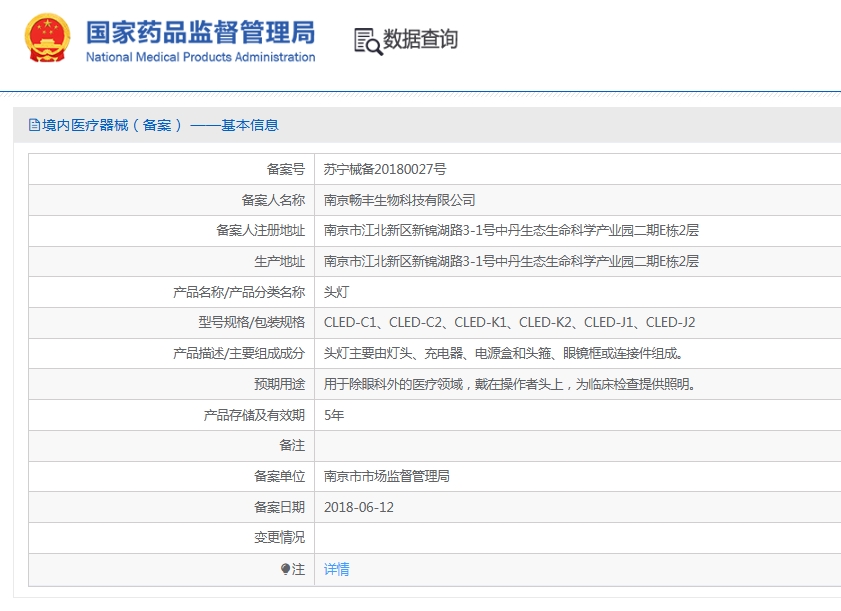Open the 详情 link

point(335,568)
